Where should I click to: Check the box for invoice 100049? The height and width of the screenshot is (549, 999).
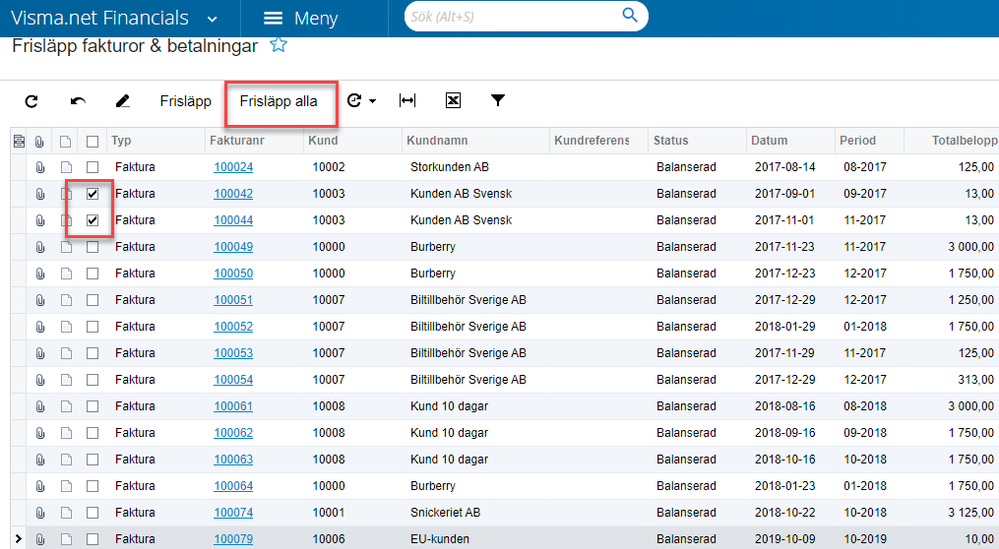tap(92, 247)
